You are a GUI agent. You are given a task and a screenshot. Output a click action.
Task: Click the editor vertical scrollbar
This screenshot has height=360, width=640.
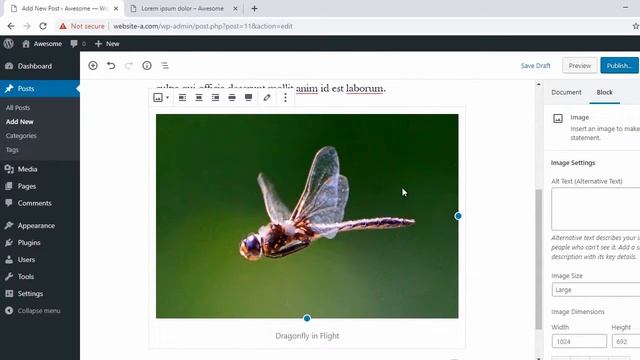point(539,259)
